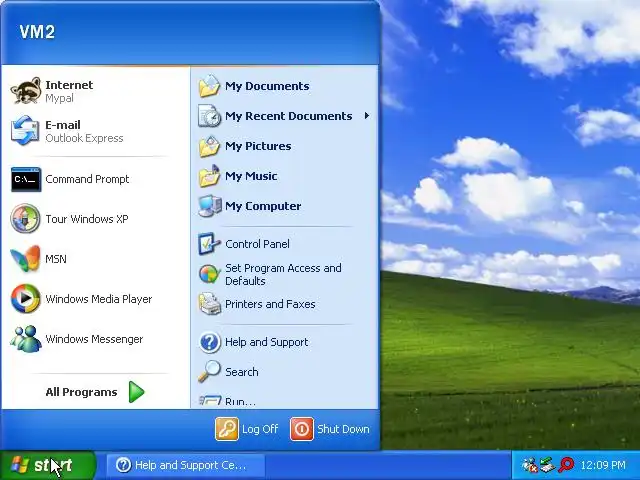The image size is (640, 480).
Task: Click the Shut Down text
Action: click(x=343, y=429)
